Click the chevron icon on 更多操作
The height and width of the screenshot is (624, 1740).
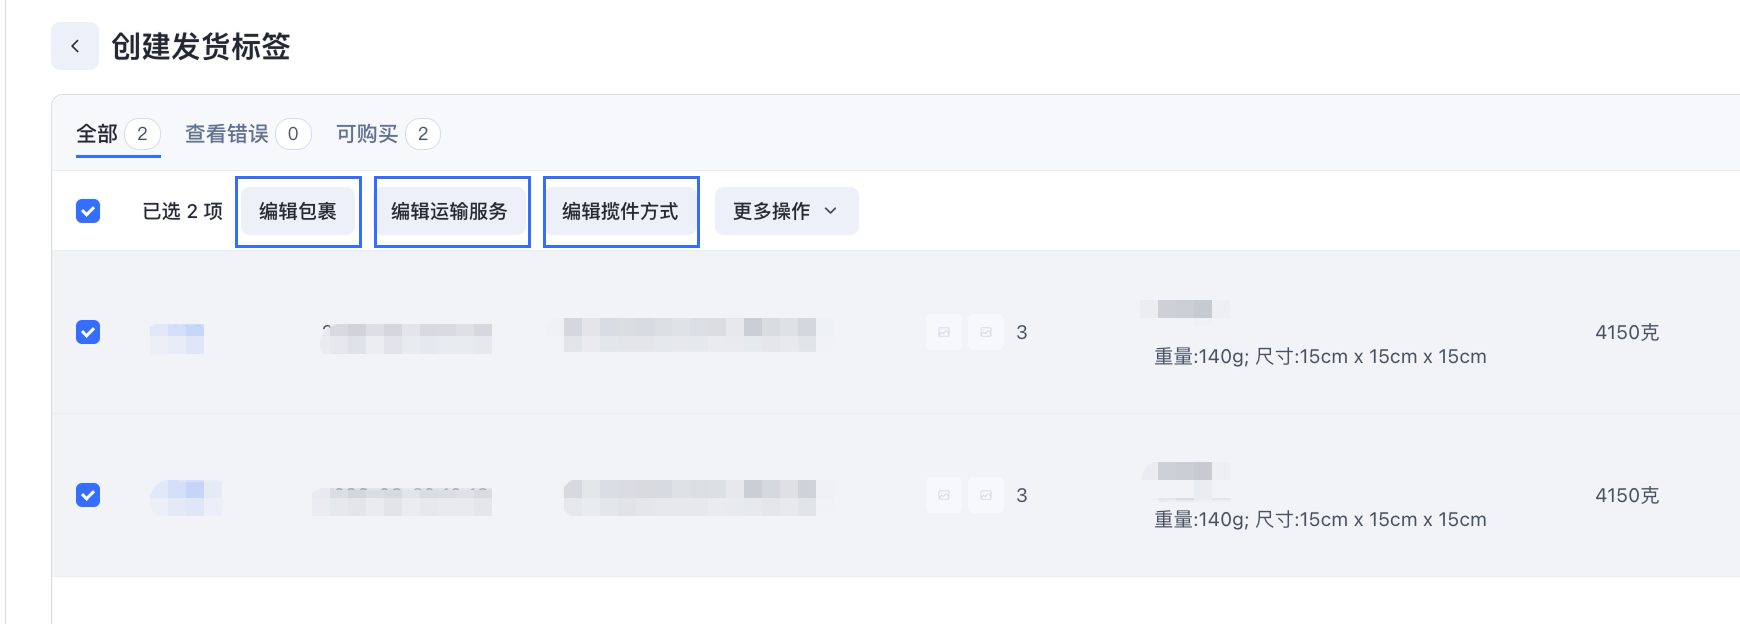tap(831, 211)
